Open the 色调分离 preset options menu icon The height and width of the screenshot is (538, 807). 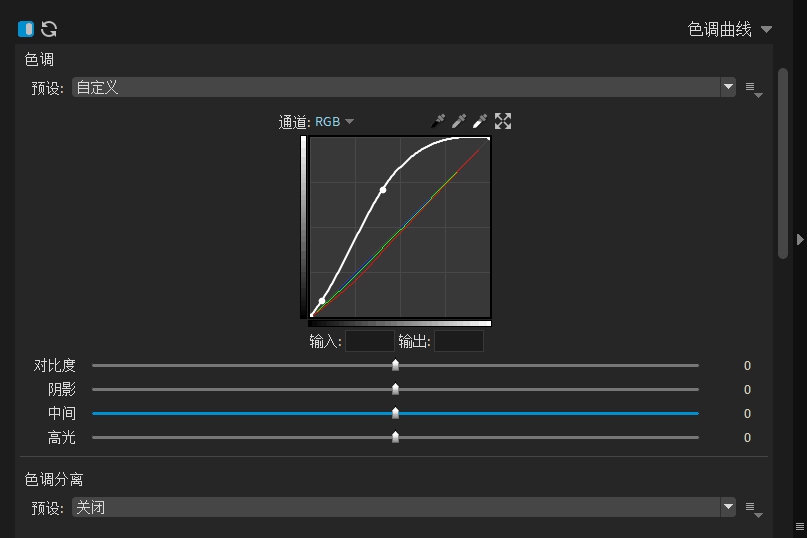pyautogui.click(x=753, y=509)
